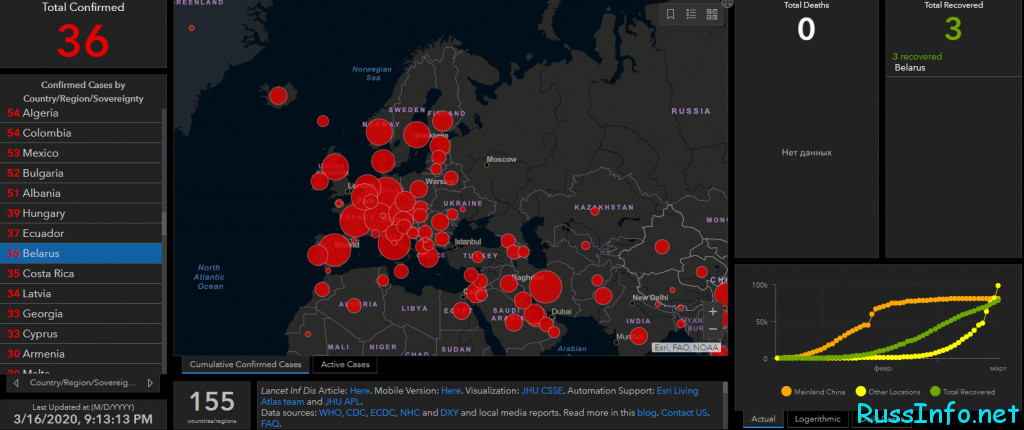Open the WHO data source link
The width and height of the screenshot is (1024, 430).
328,413
